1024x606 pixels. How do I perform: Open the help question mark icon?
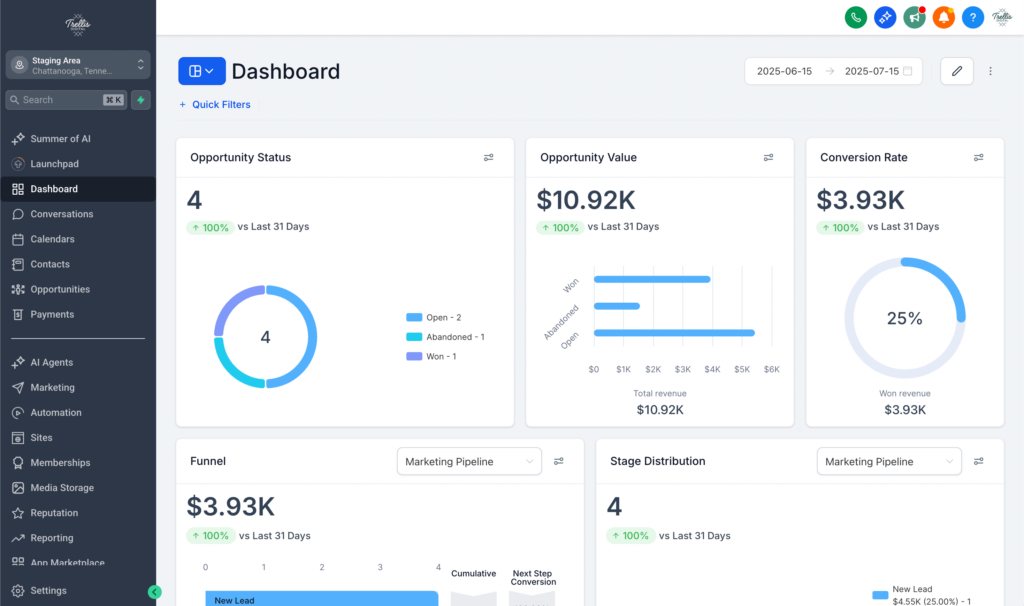972,17
